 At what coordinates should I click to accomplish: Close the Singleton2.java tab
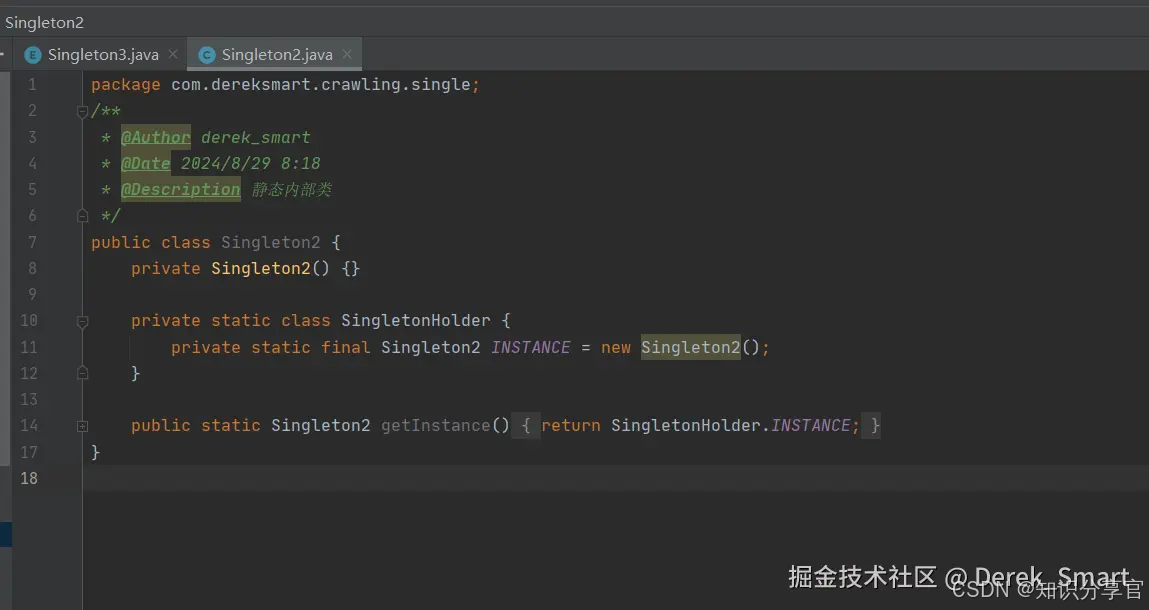coord(347,54)
